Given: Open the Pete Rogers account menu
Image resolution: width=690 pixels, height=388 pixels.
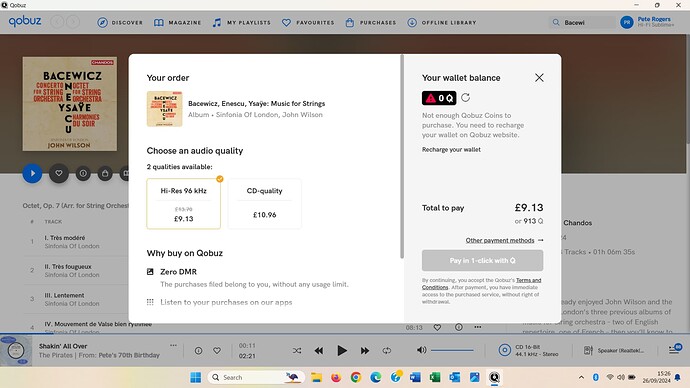Looking at the screenshot, I should (x=647, y=22).
